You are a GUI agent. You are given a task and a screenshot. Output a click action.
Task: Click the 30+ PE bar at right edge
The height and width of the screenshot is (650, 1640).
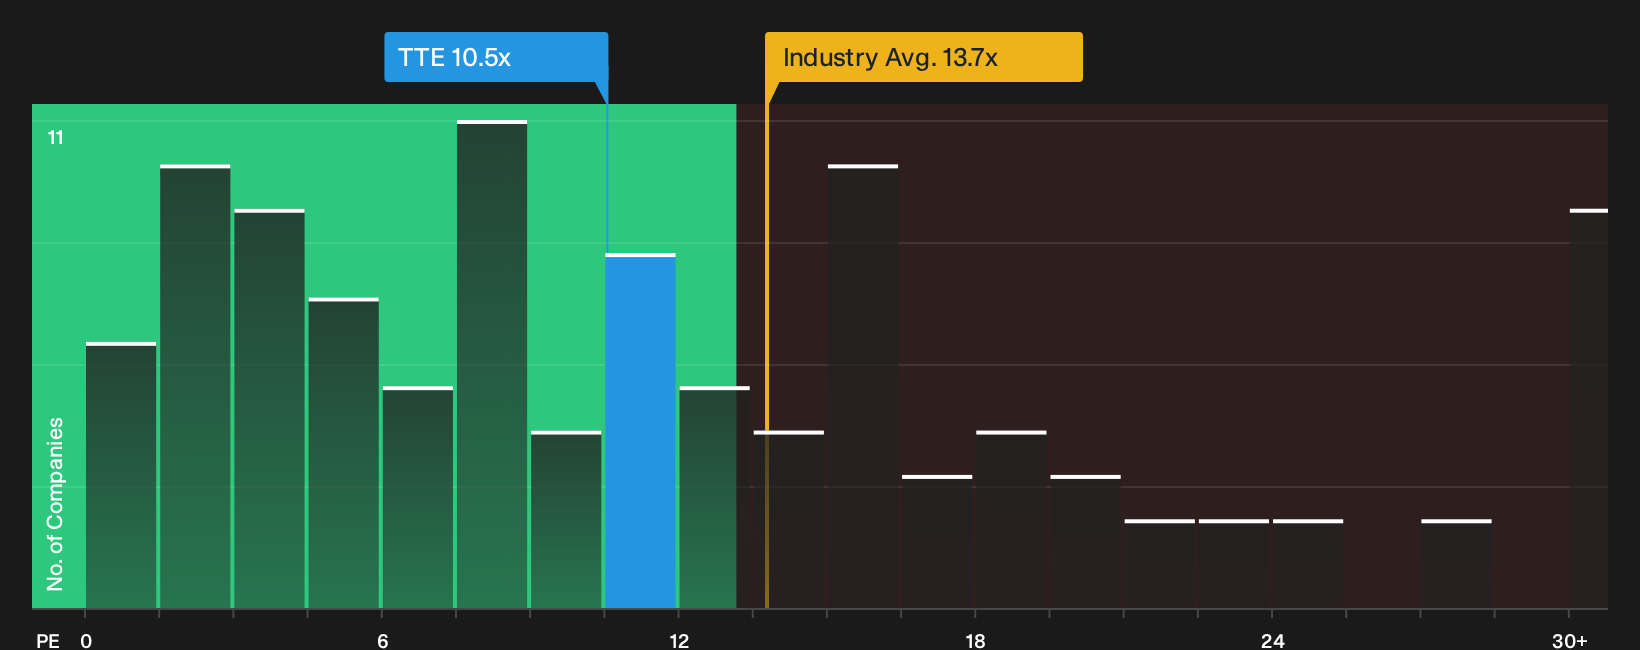[x=1589, y=409]
